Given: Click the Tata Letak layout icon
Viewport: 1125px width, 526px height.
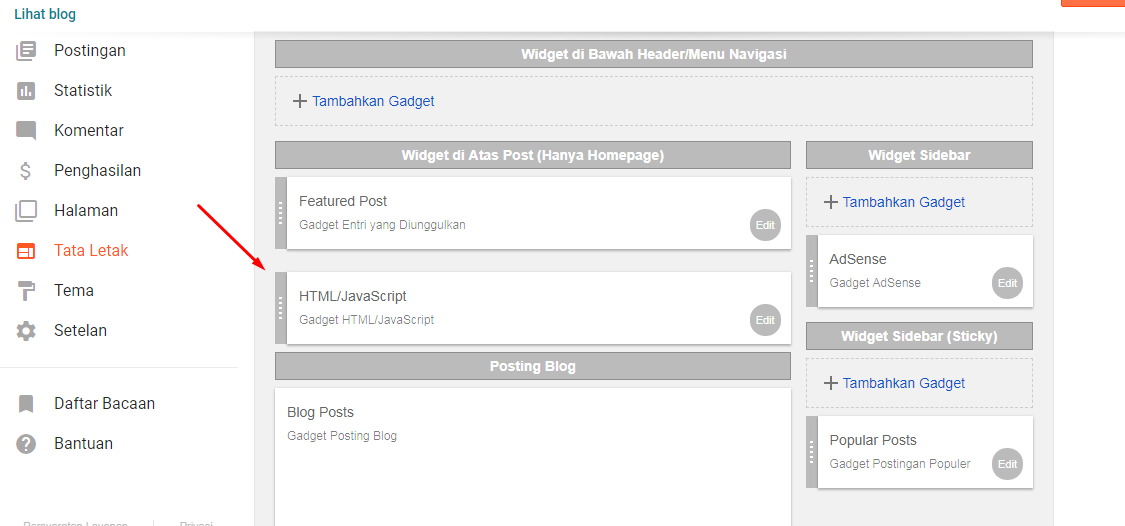Looking at the screenshot, I should pyautogui.click(x=26, y=251).
